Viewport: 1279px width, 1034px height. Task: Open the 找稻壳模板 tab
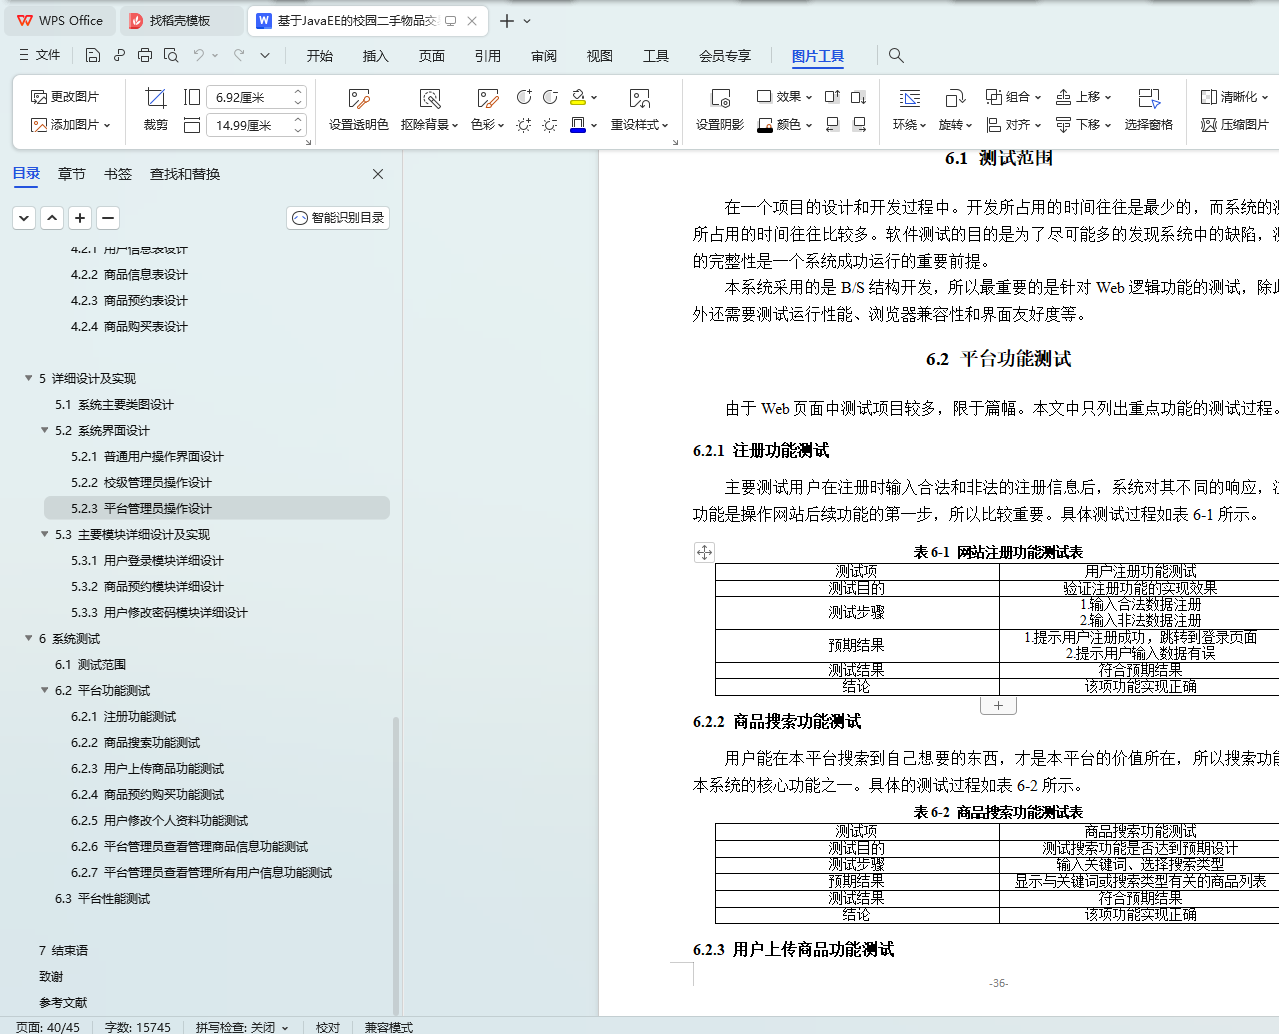tap(180, 20)
